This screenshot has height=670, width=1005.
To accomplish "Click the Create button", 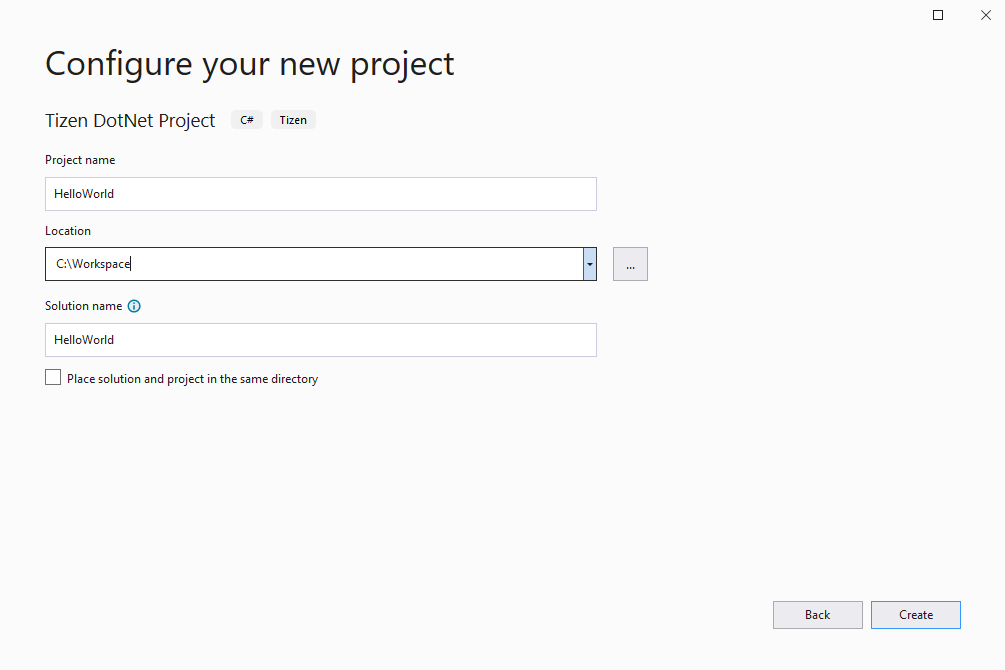I will pos(915,614).
